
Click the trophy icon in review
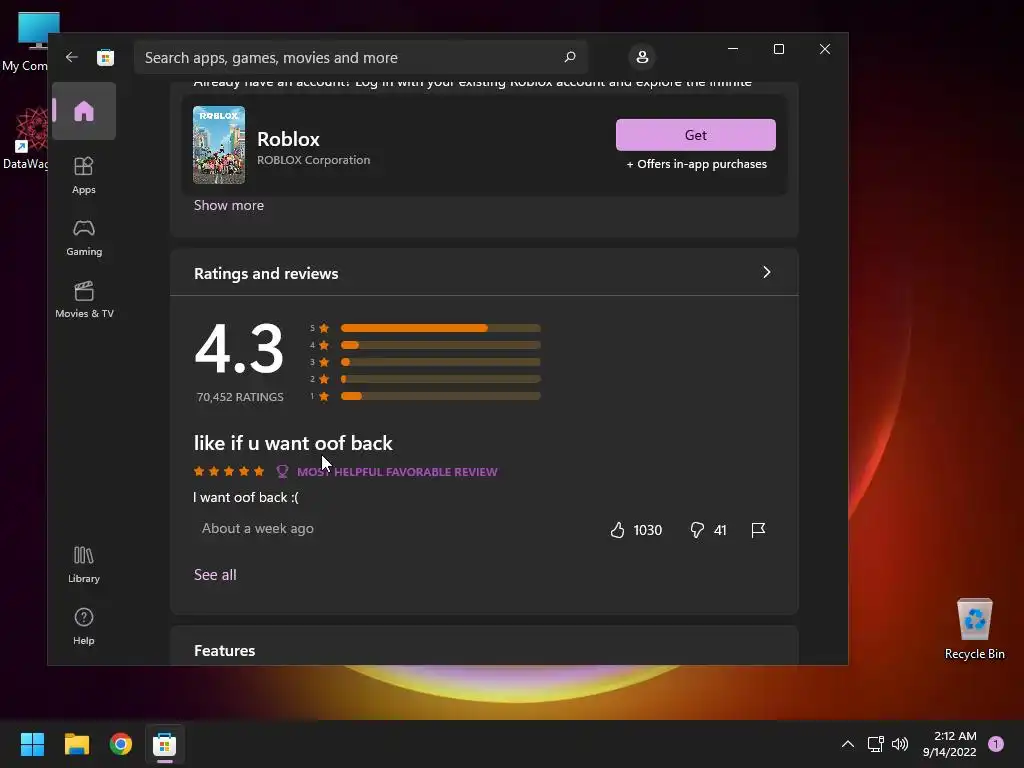click(x=282, y=472)
